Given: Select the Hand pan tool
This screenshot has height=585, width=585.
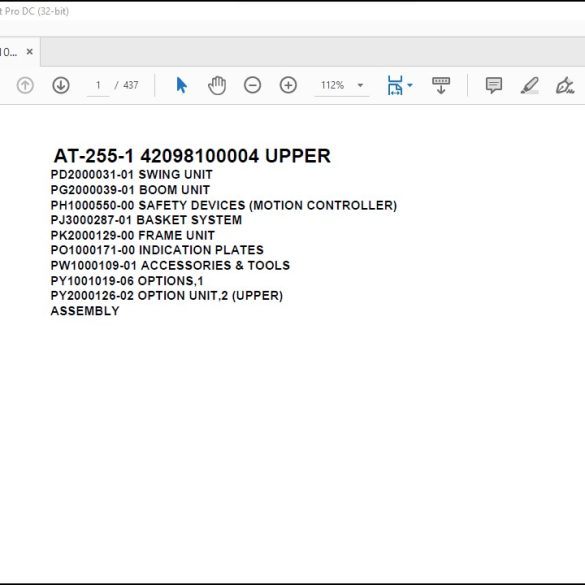Looking at the screenshot, I should tap(217, 85).
